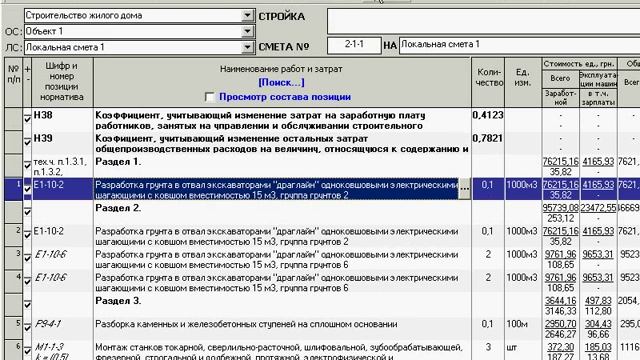Click row number 3 header cell
This screenshot has height=360, width=640.
click(13, 259)
